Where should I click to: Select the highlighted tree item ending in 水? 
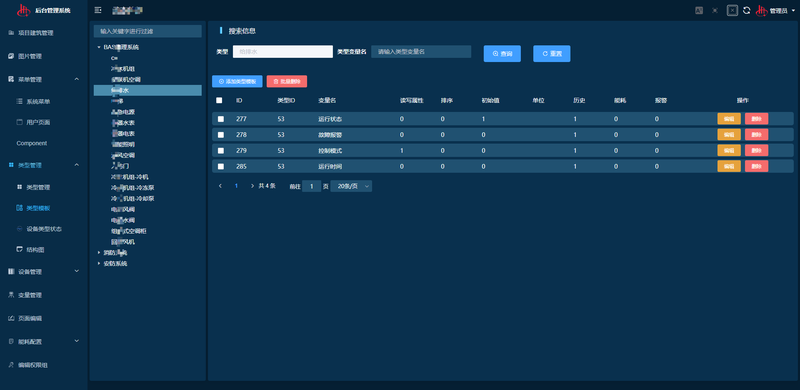tap(148, 90)
